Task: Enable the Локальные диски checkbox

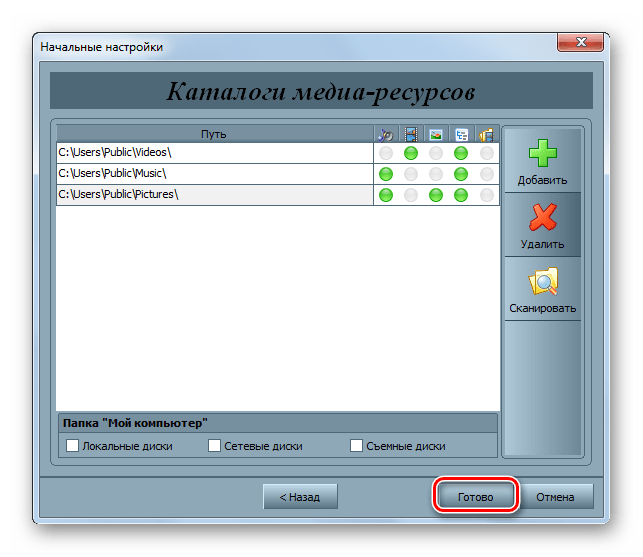Action: (x=73, y=445)
